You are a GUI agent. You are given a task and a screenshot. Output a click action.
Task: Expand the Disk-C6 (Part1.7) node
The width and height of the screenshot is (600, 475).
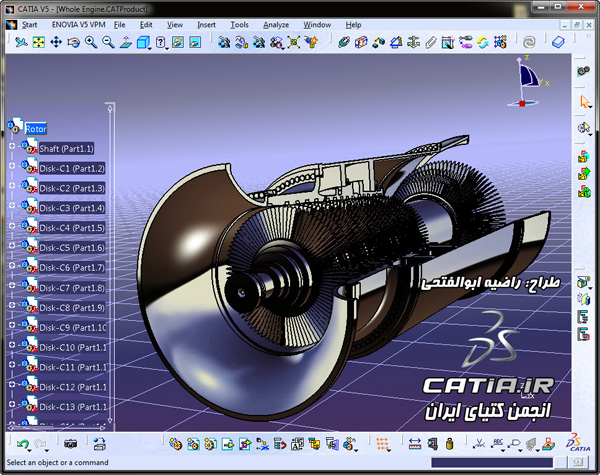[12, 265]
